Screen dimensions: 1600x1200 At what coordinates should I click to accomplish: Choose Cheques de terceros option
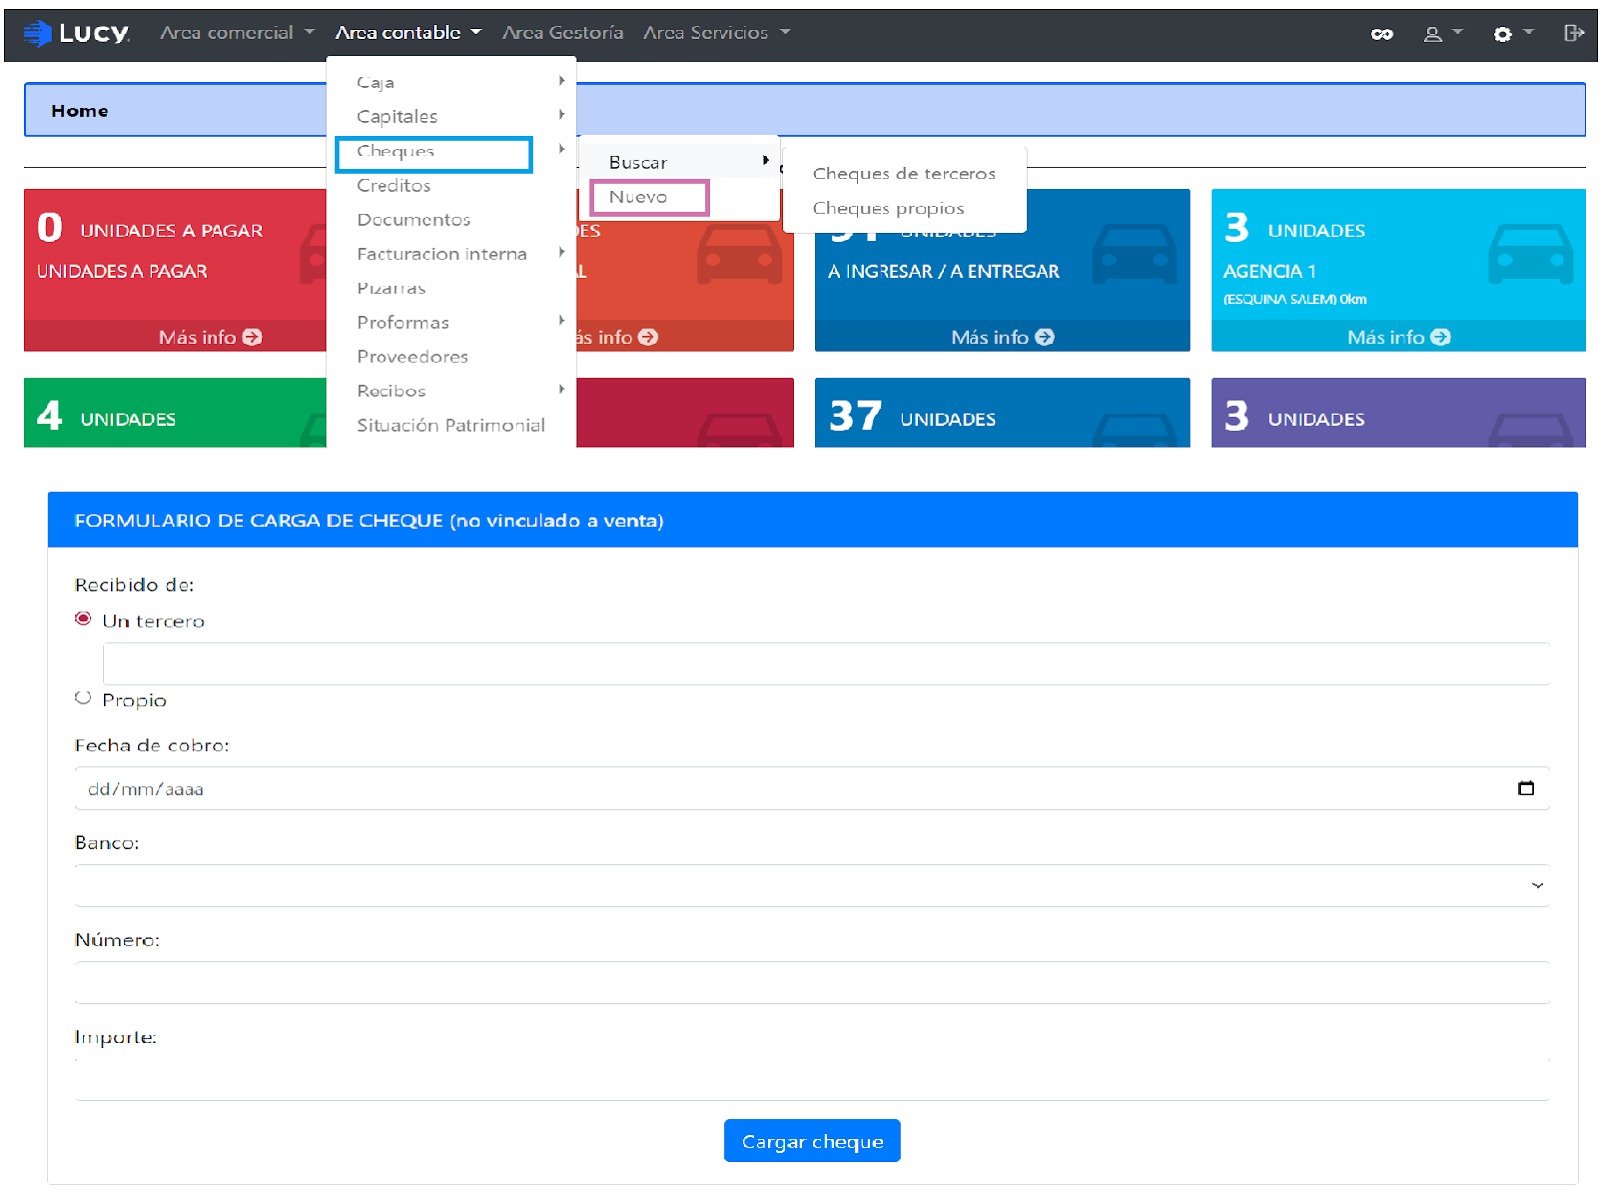pyautogui.click(x=904, y=174)
